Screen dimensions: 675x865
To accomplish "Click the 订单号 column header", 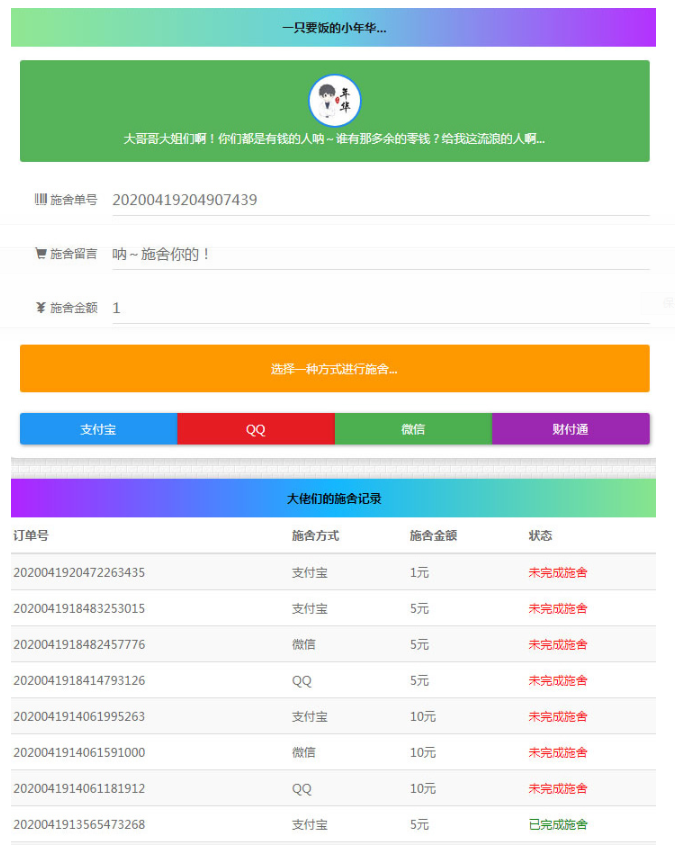I will point(30,536).
